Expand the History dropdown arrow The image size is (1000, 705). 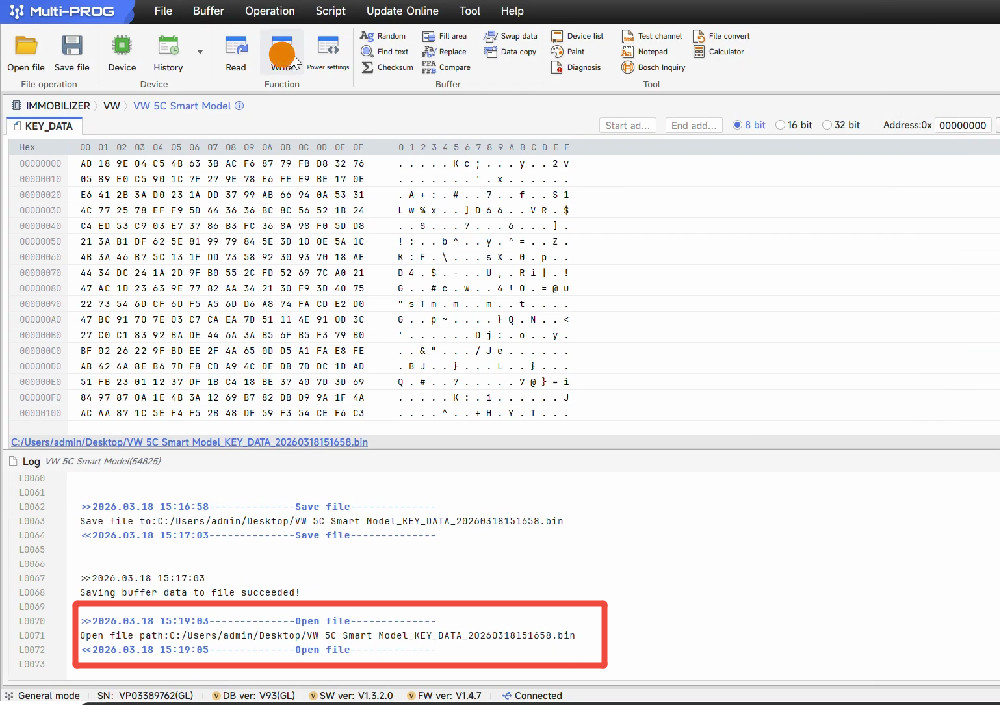click(x=200, y=50)
